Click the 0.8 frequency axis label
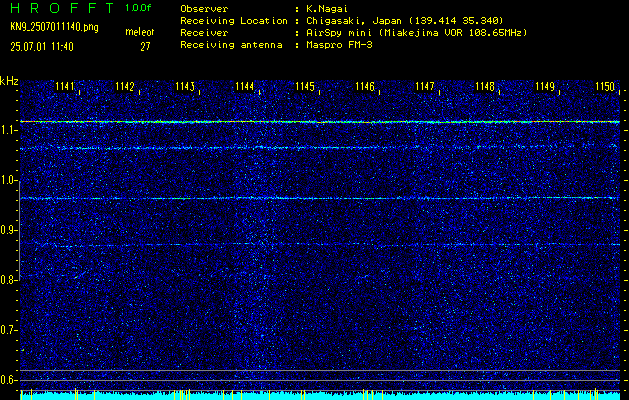The image size is (629, 400). (7, 280)
